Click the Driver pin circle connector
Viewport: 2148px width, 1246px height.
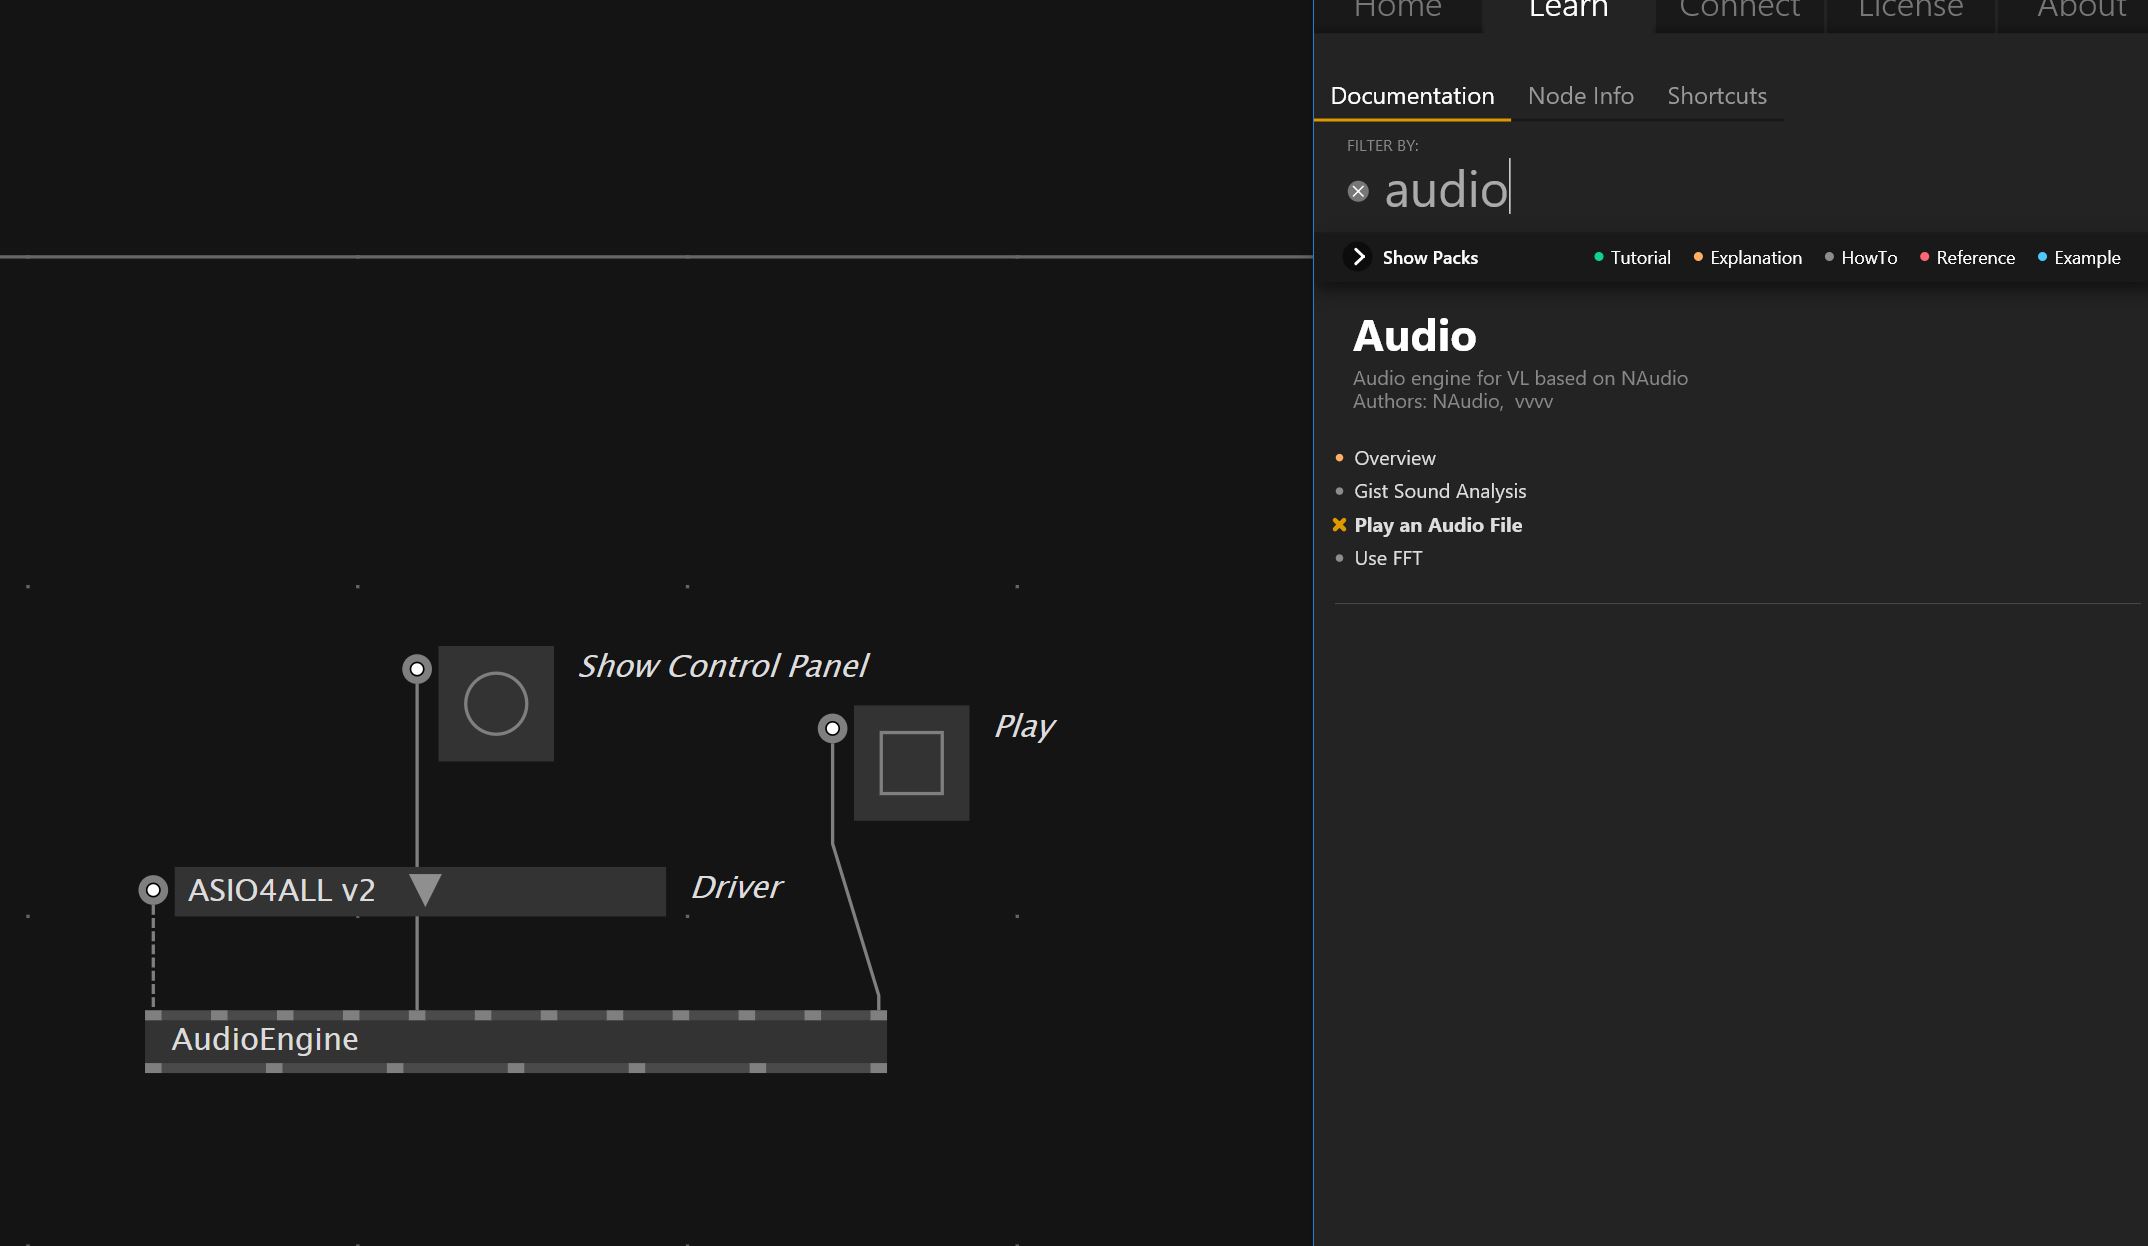[x=153, y=889]
